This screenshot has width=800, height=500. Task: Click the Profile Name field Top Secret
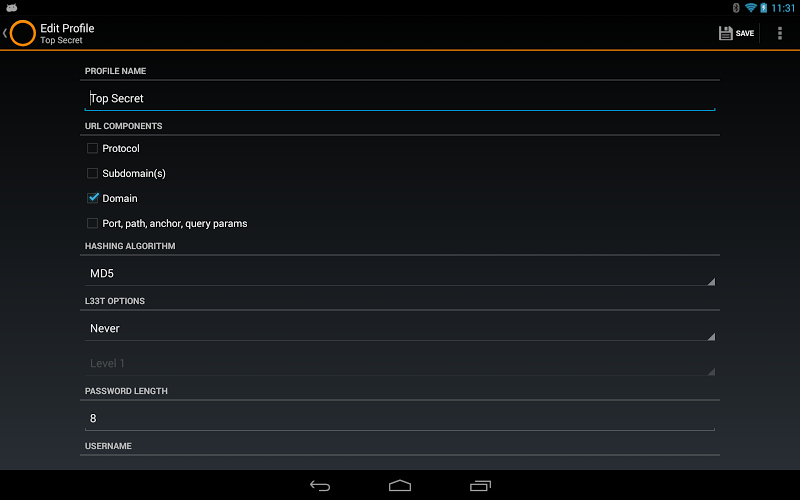[x=400, y=98]
